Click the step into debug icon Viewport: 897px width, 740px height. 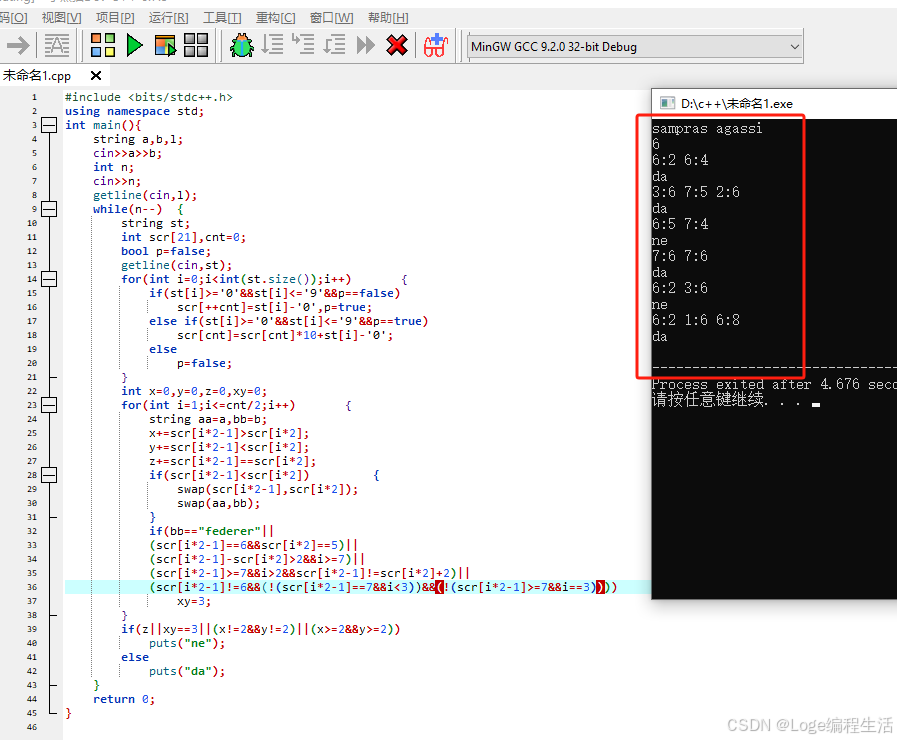(303, 45)
